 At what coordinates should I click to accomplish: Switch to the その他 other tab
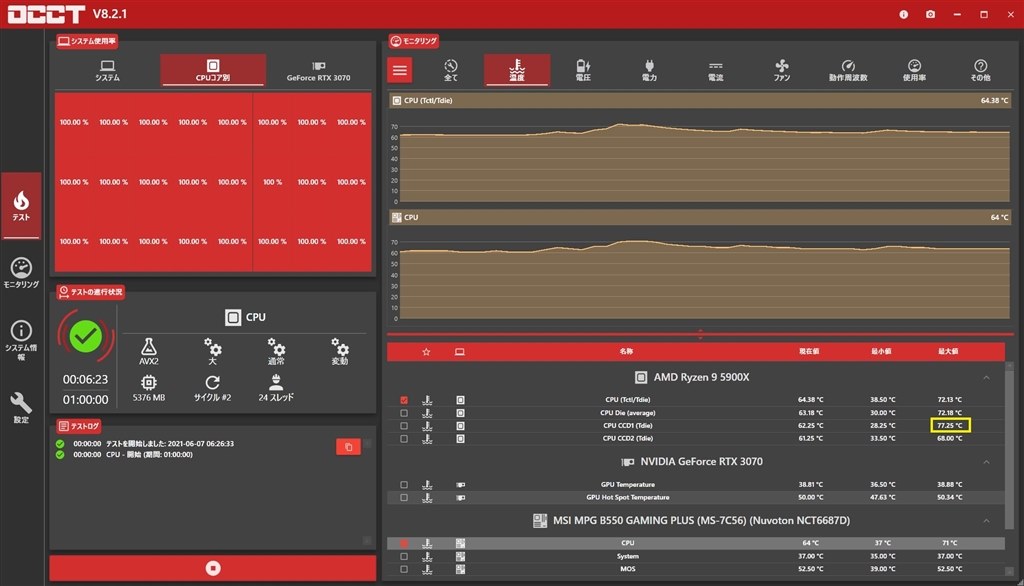[980, 71]
